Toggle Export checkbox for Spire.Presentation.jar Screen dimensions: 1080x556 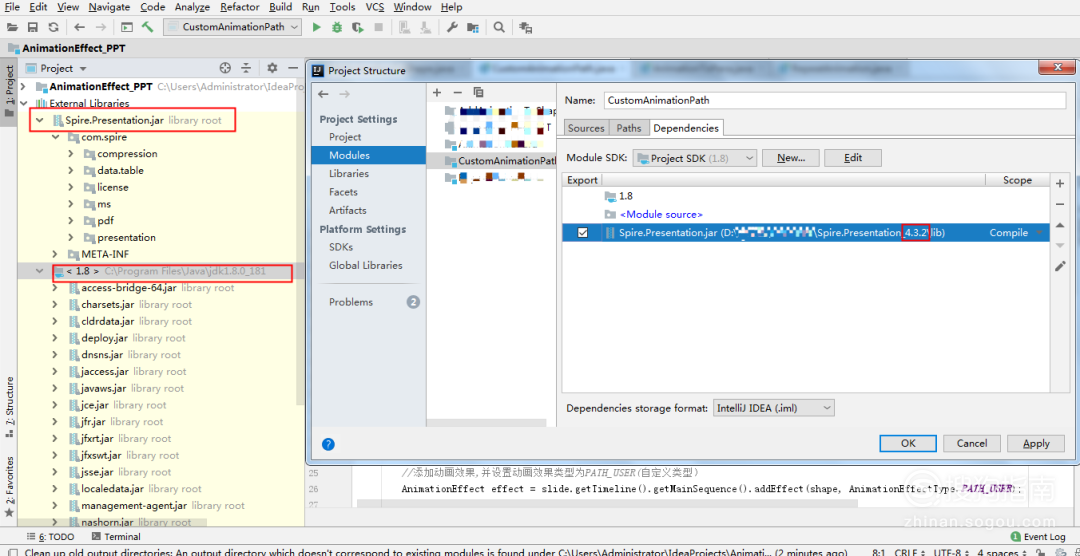[583, 233]
